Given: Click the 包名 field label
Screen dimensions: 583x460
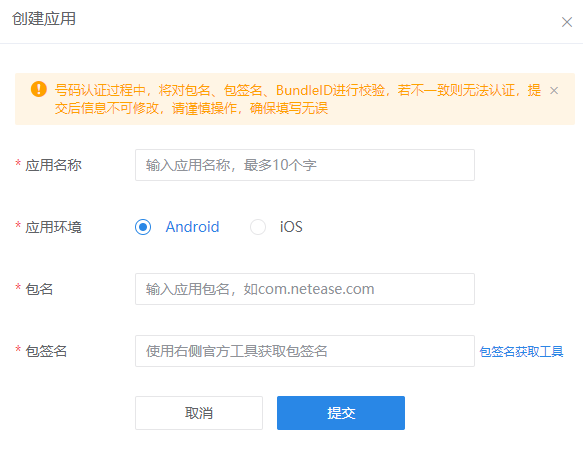Looking at the screenshot, I should [39, 289].
